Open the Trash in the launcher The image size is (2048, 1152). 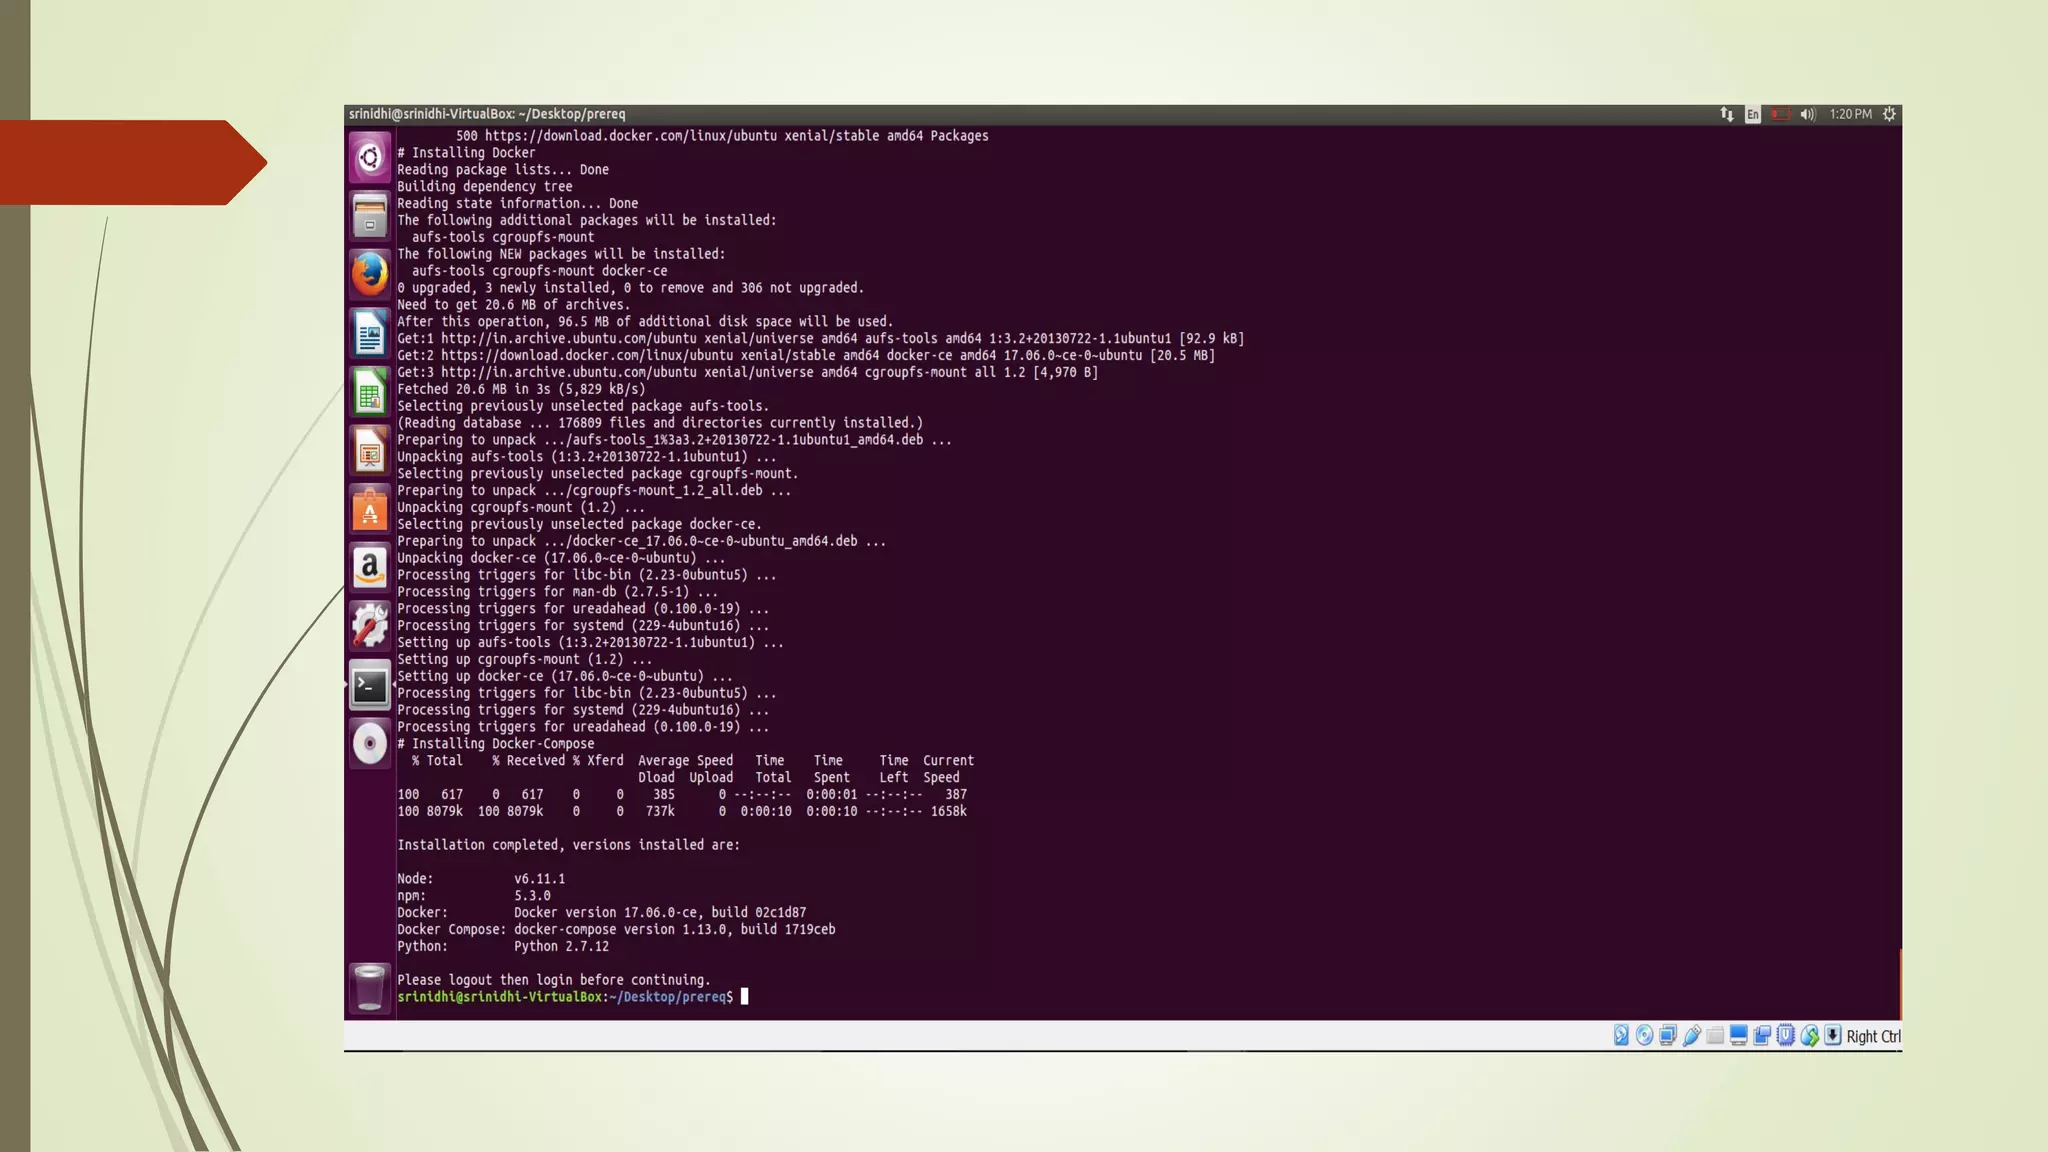(x=370, y=988)
